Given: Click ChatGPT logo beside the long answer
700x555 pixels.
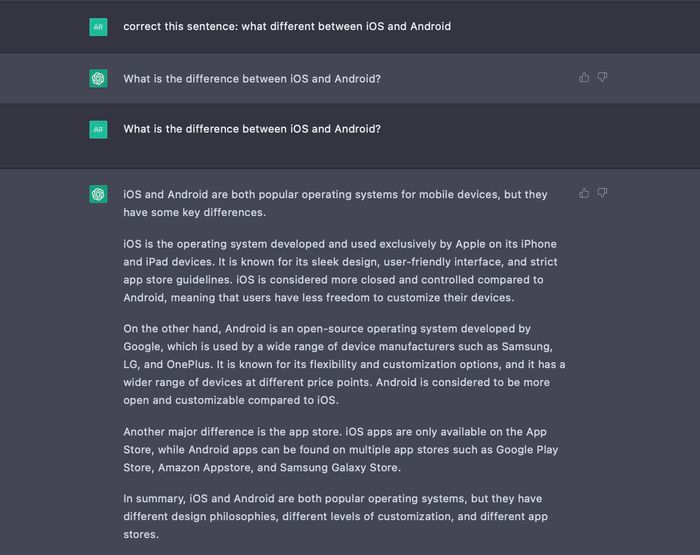Looking at the screenshot, I should [x=98, y=194].
